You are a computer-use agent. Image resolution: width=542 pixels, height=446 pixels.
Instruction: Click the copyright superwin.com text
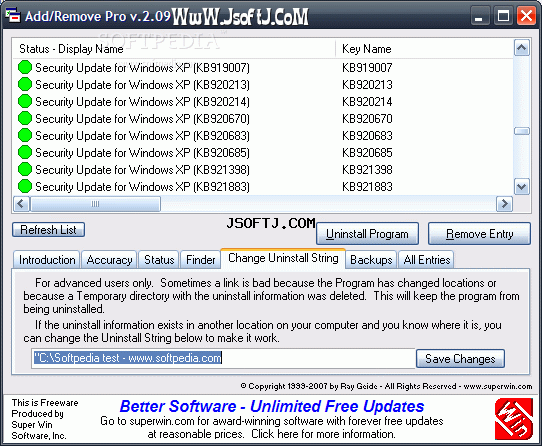[x=386, y=386]
